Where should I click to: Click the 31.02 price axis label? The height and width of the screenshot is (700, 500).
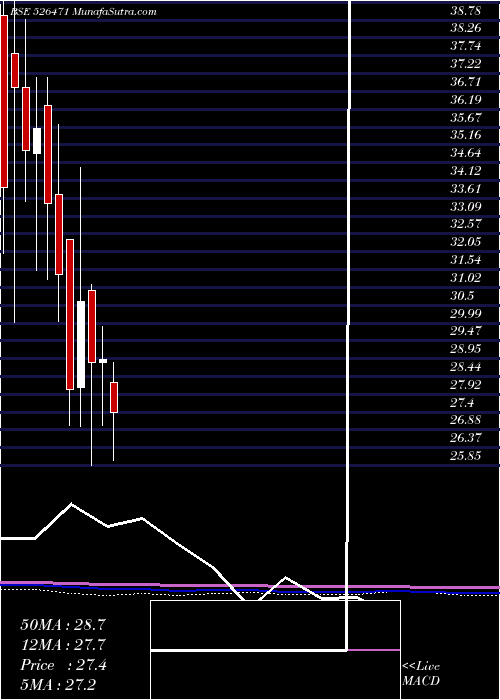[466, 278]
